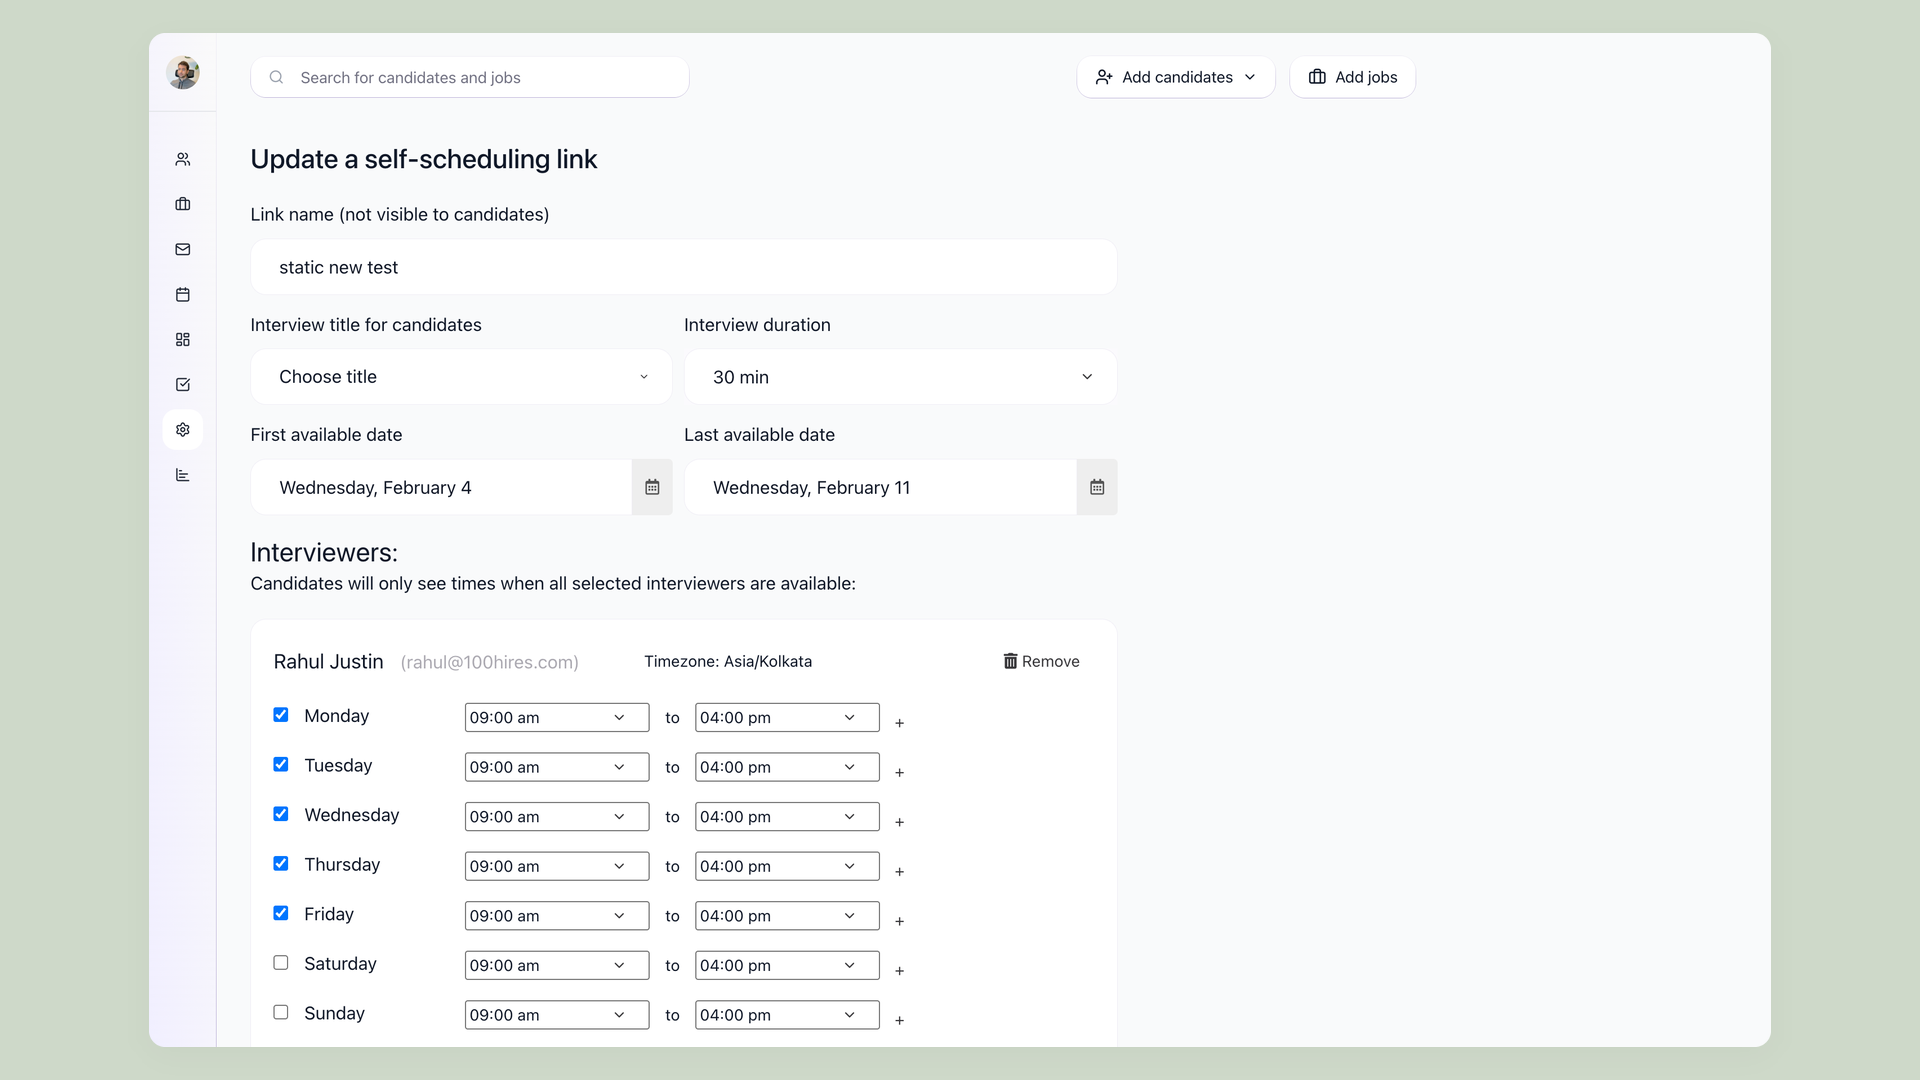The image size is (1920, 1080).
Task: Open Tuesday start time dropdown
Action: pos(557,767)
